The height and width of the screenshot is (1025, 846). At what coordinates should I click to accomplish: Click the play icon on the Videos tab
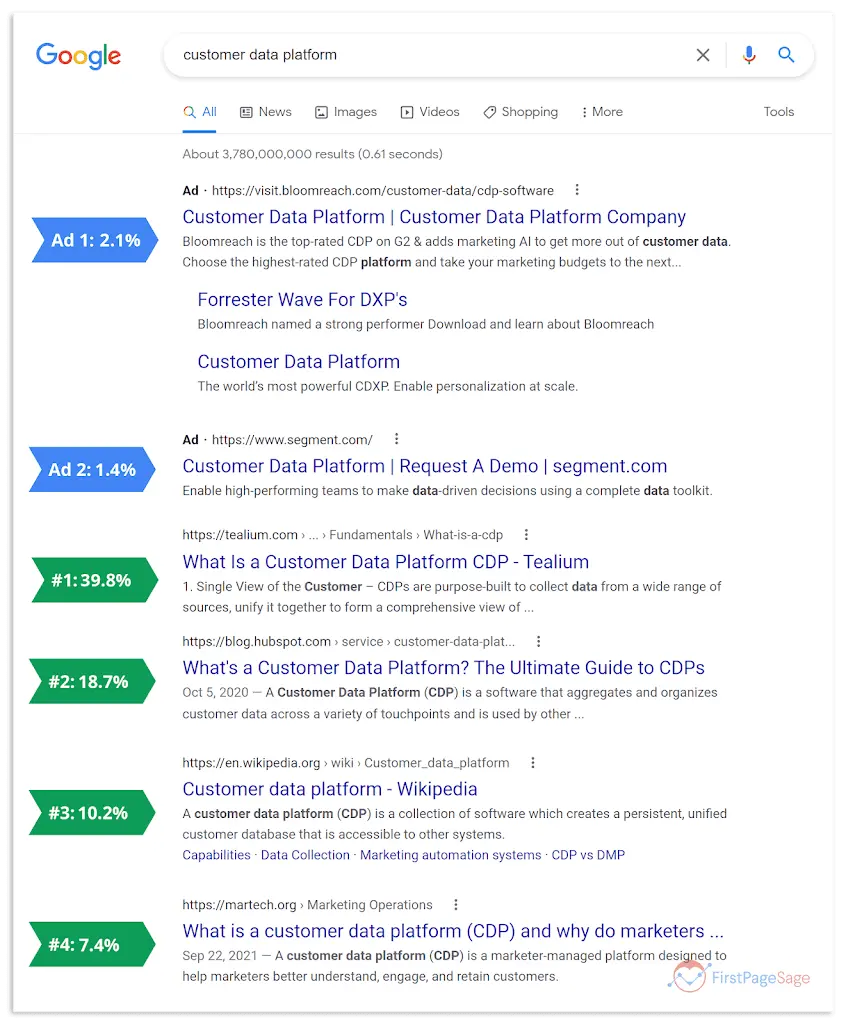pos(408,111)
